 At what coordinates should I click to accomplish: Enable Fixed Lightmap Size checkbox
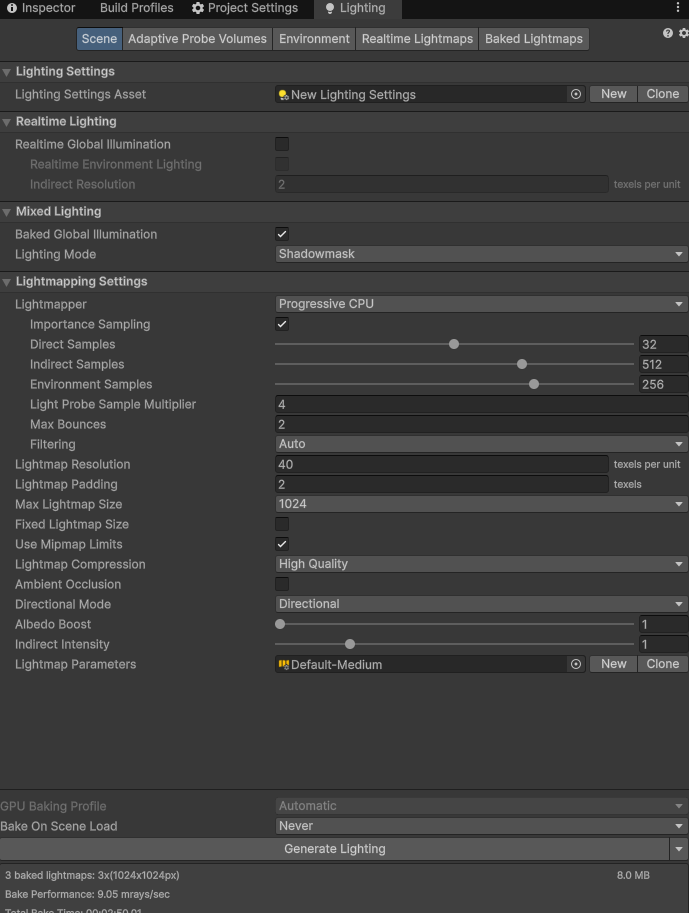tap(282, 524)
